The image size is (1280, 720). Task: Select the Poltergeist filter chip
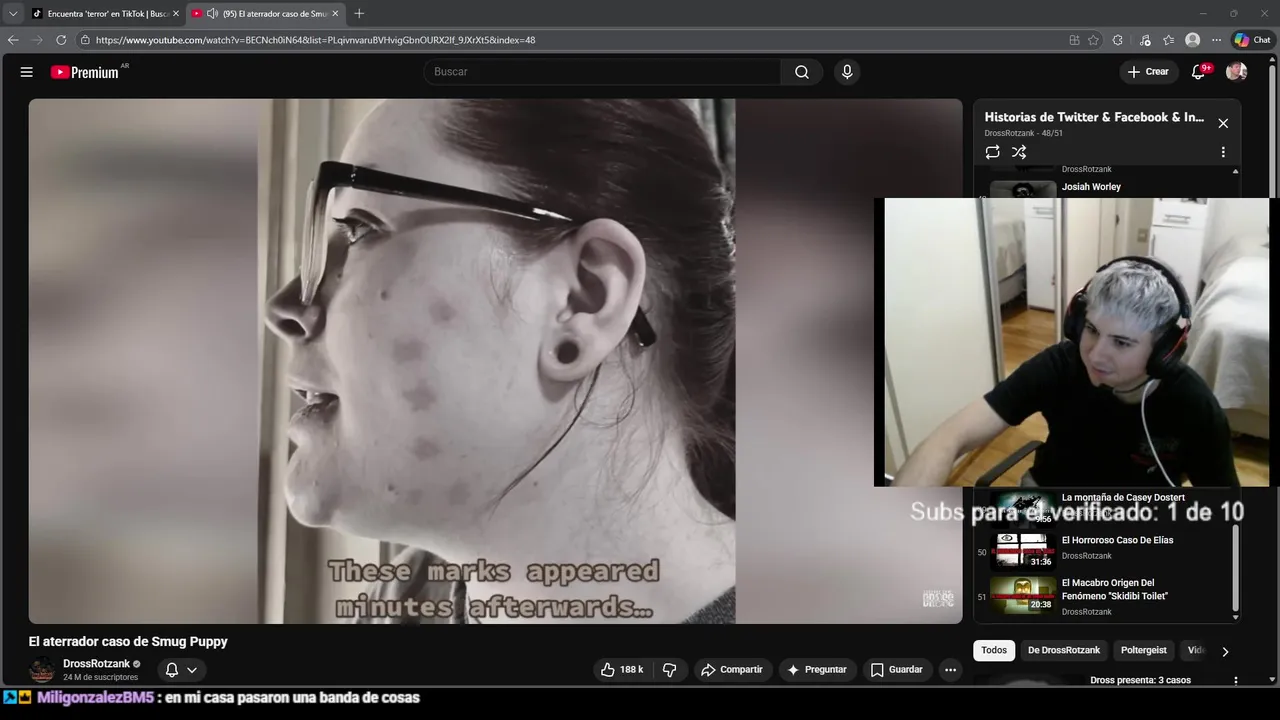point(1144,650)
